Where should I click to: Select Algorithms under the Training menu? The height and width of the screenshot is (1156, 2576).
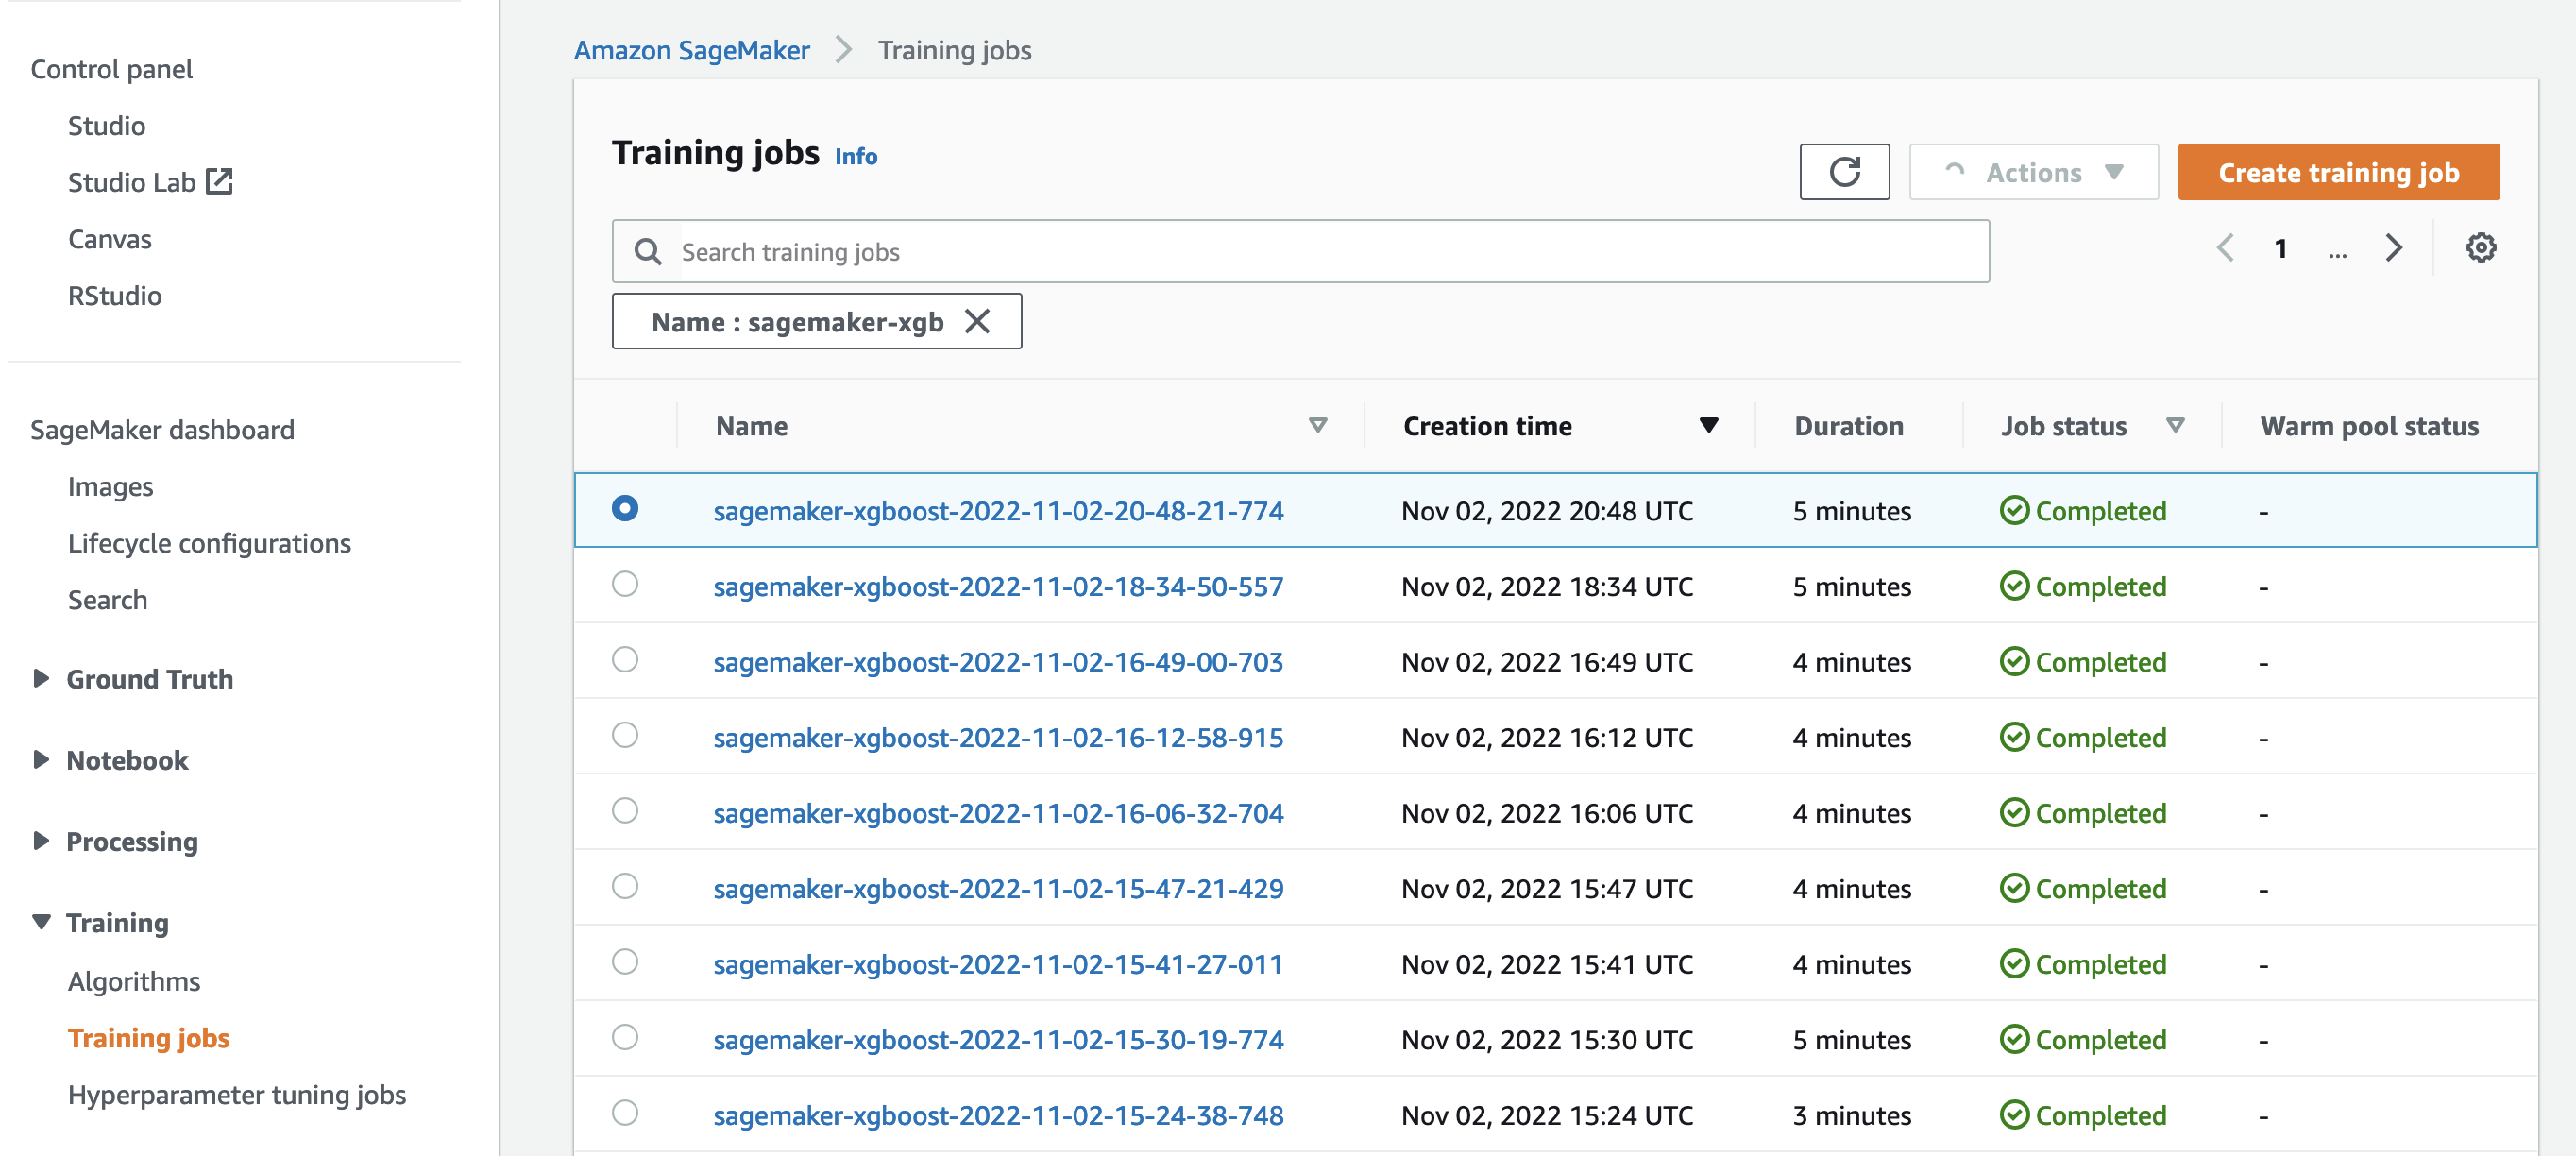click(x=133, y=981)
